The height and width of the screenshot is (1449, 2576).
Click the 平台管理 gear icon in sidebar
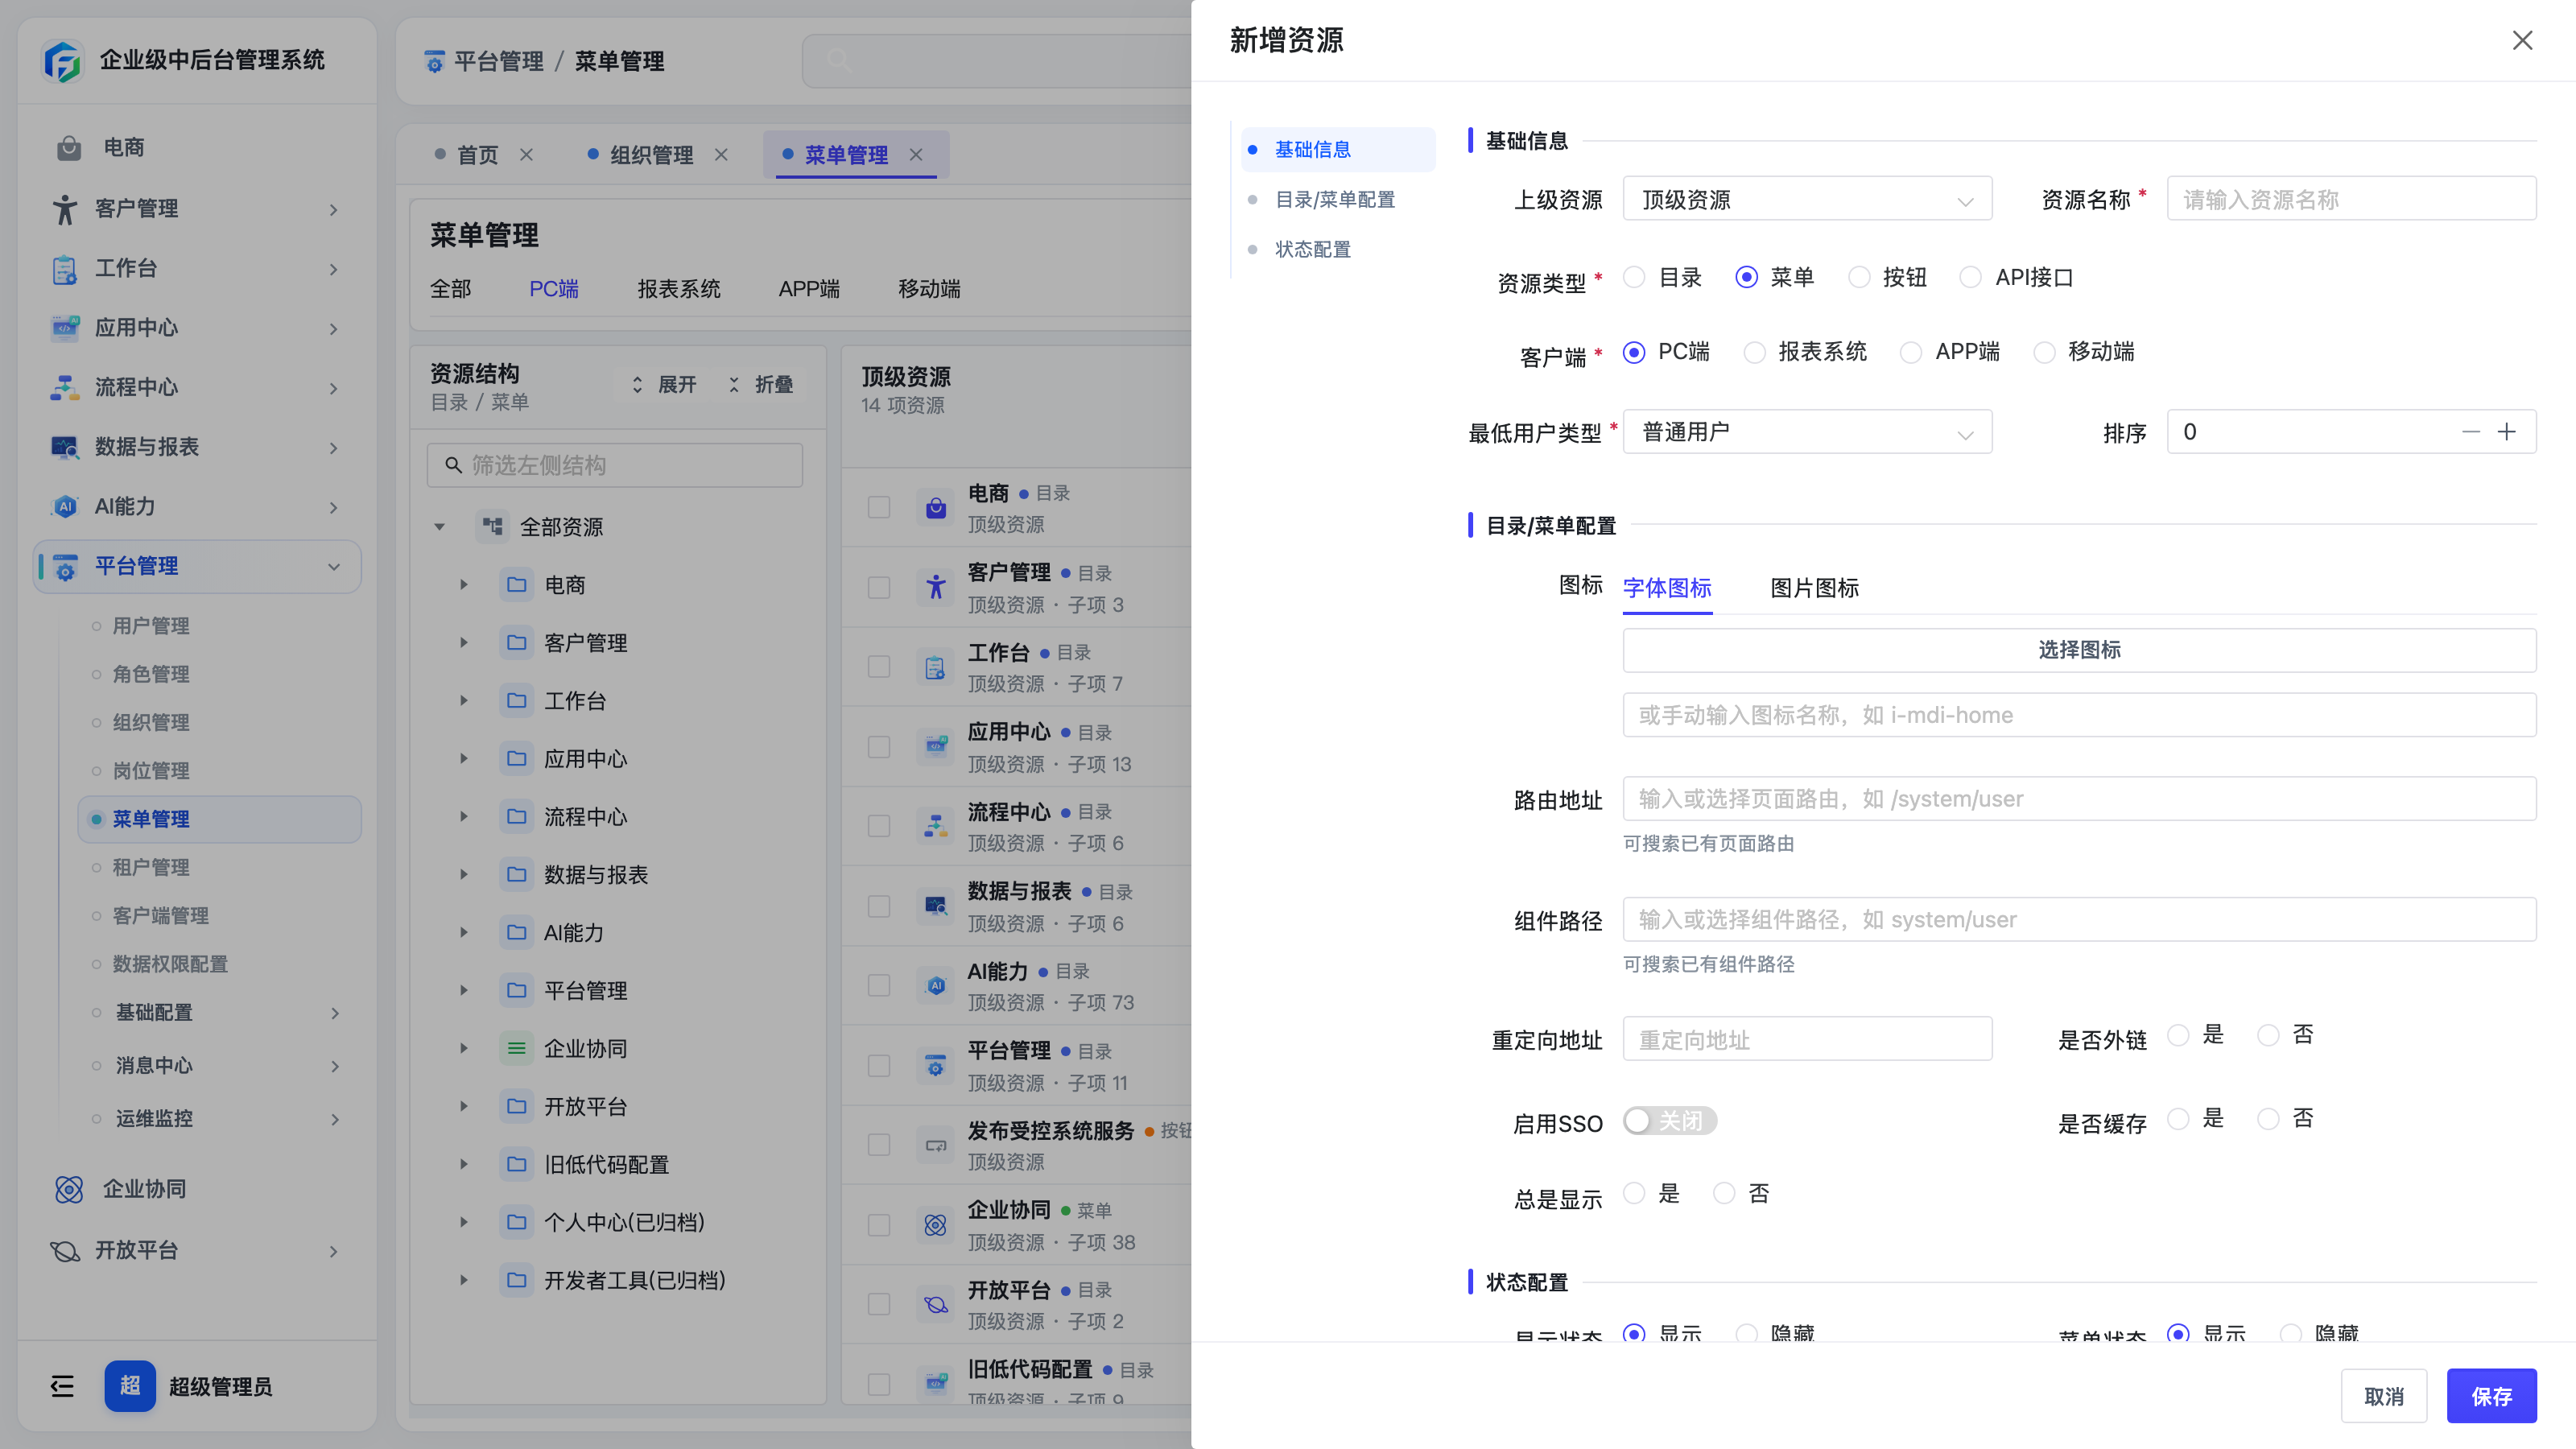tap(64, 567)
